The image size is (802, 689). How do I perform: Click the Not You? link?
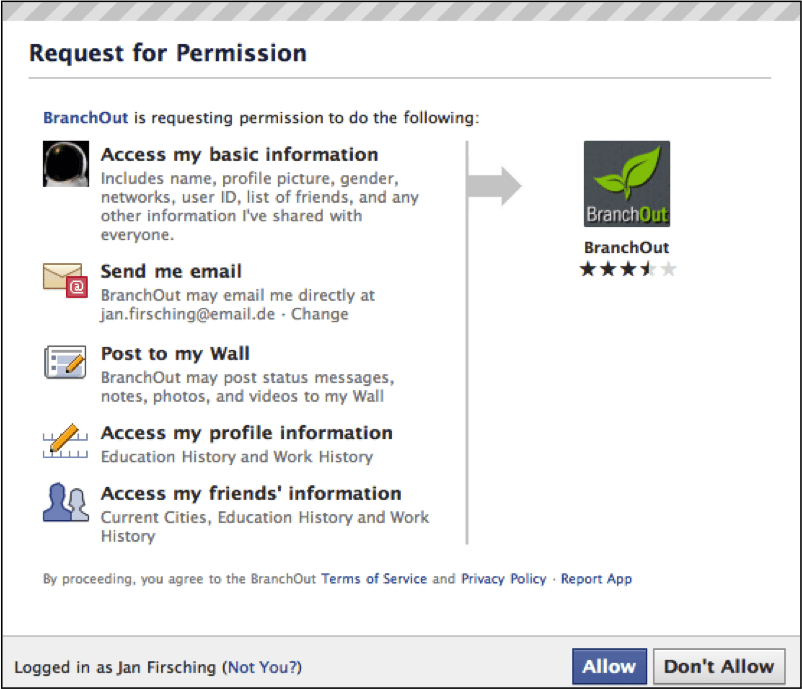[262, 667]
